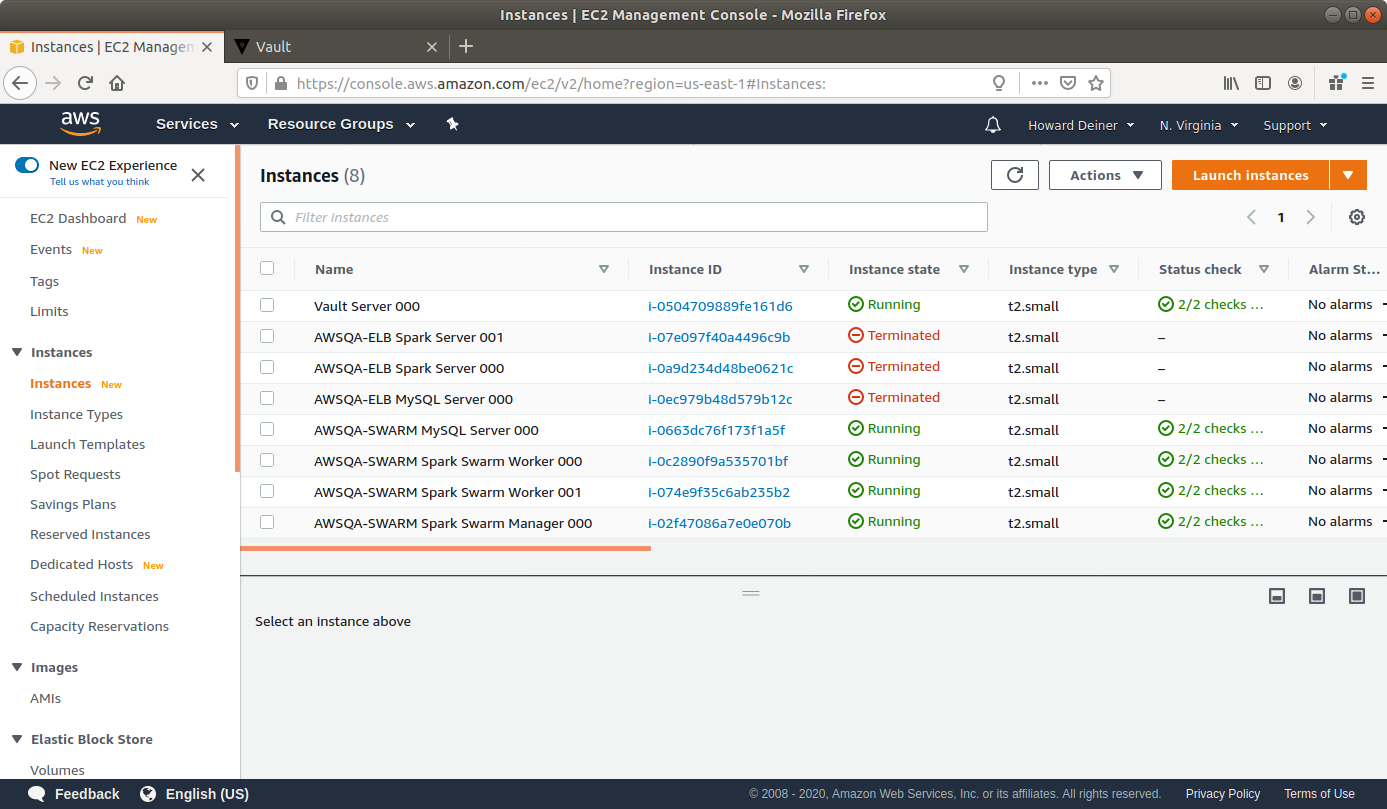Check the Vault Server 000 checkbox
1387x809 pixels.
[267, 305]
